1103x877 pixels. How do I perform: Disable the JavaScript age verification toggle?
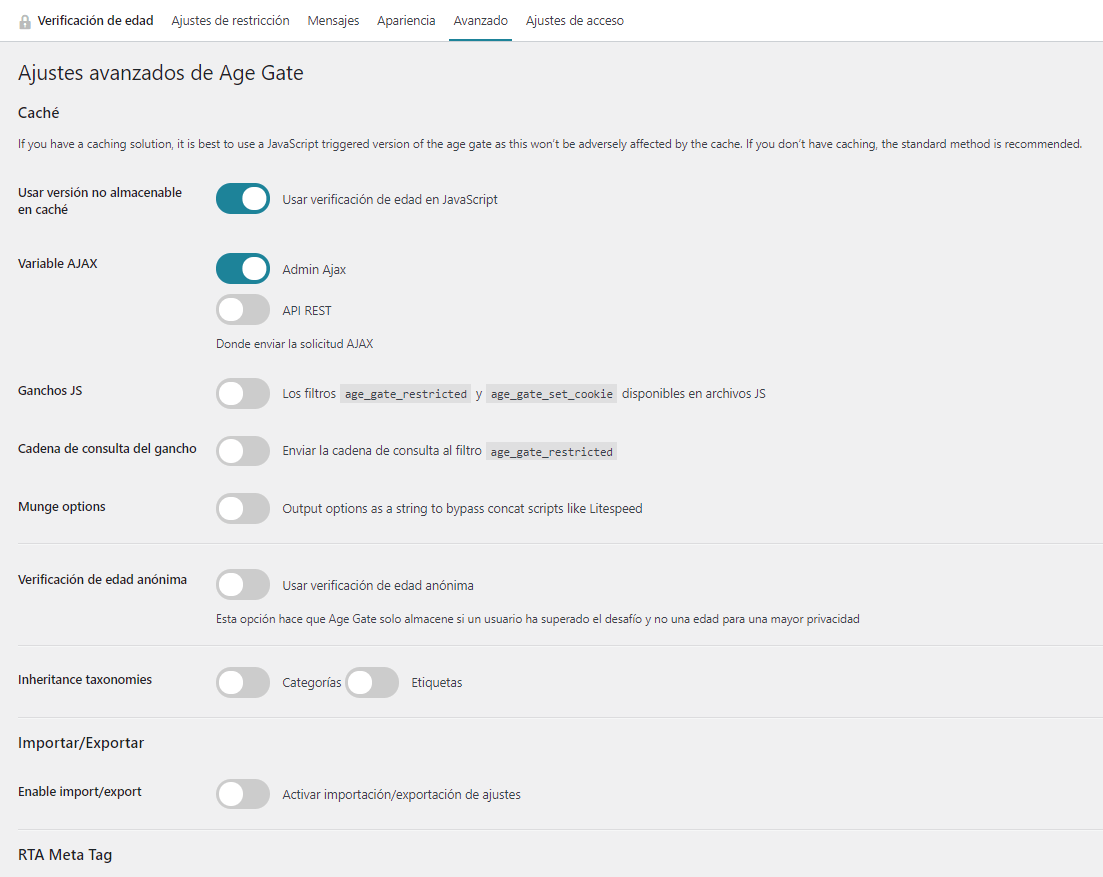pyautogui.click(x=243, y=199)
